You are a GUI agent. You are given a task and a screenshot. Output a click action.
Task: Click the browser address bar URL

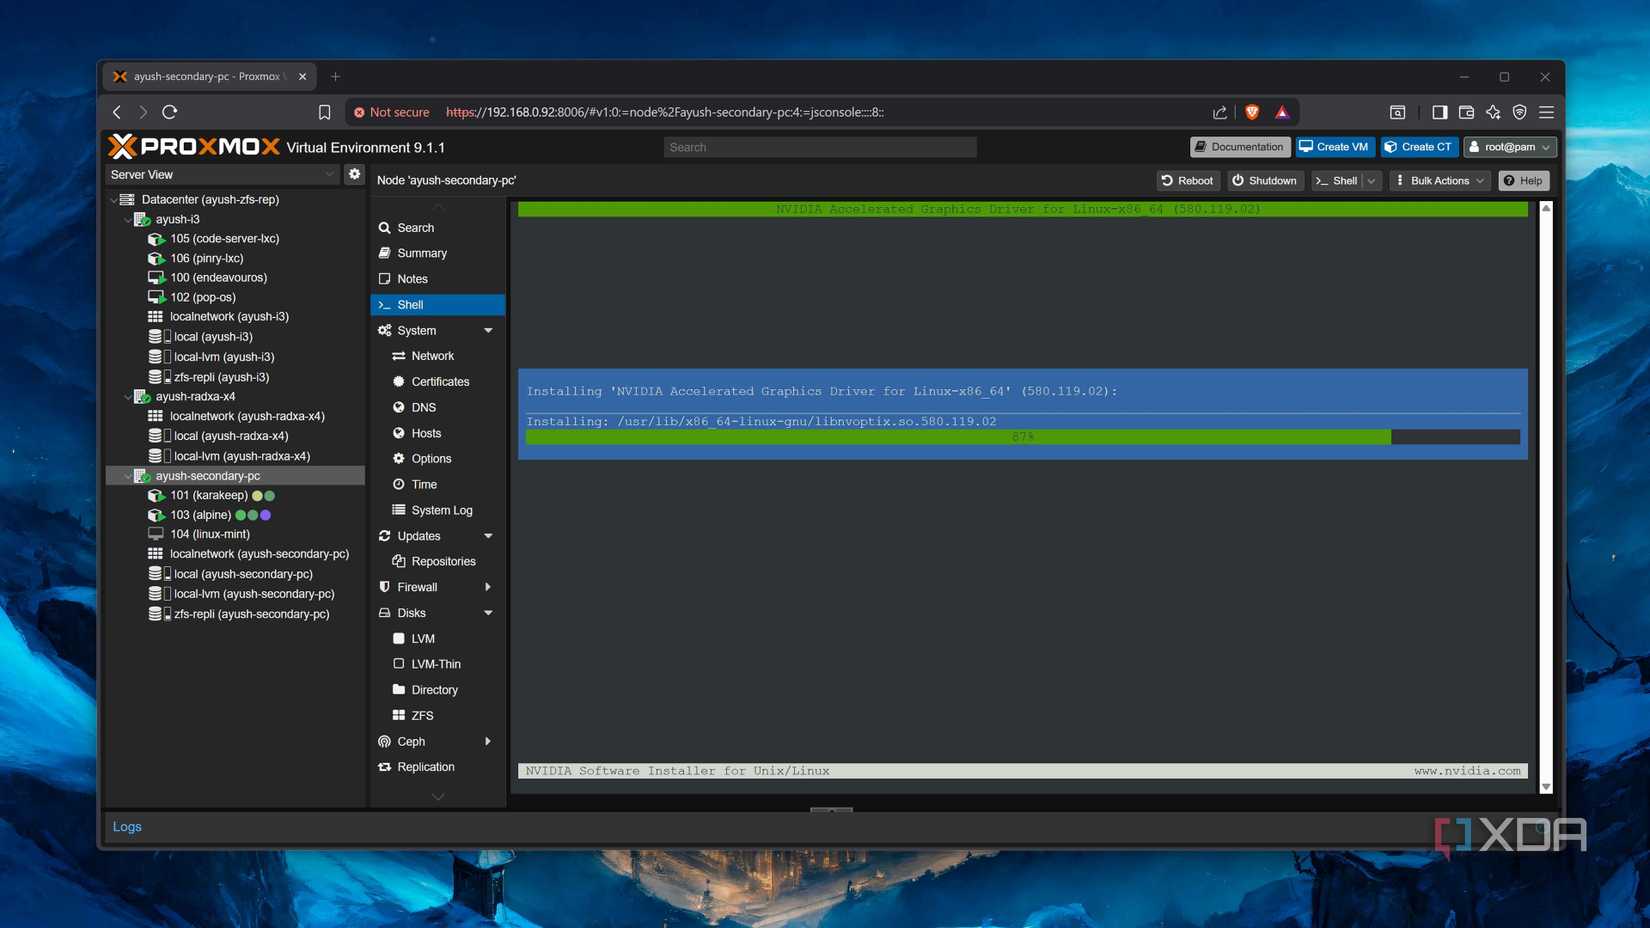tap(665, 112)
